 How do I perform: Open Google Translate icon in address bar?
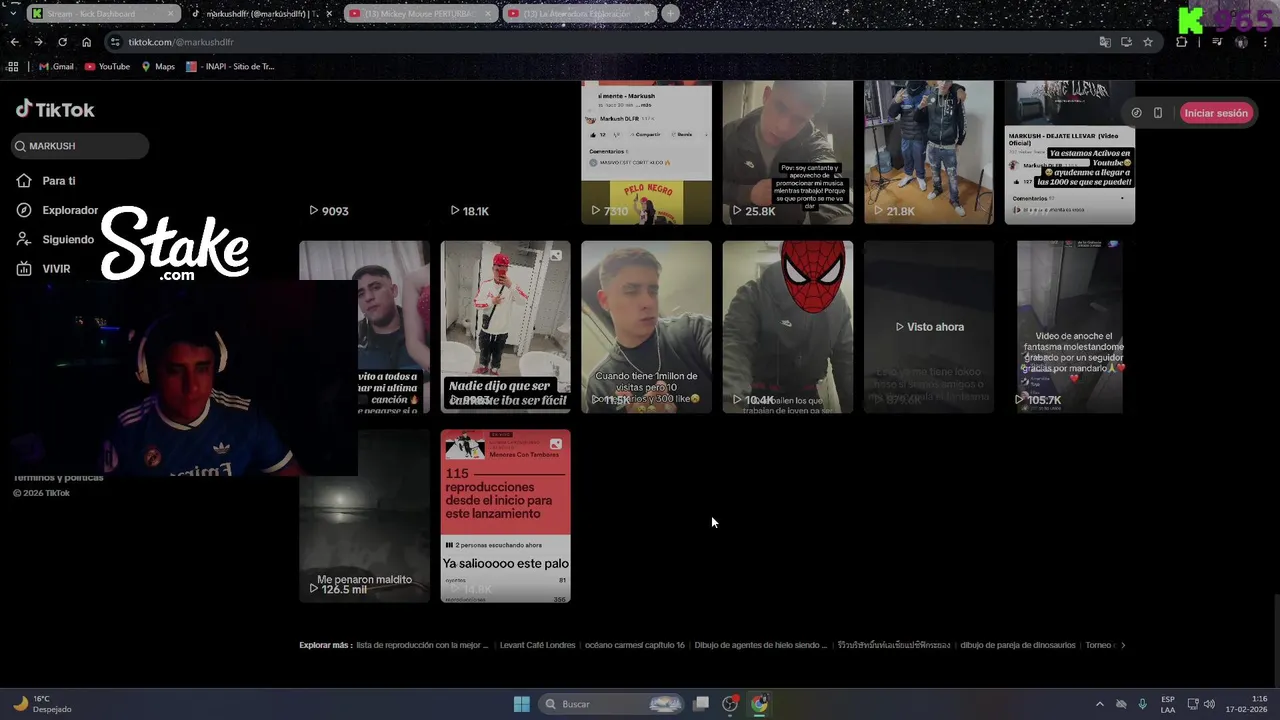pyautogui.click(x=1105, y=42)
